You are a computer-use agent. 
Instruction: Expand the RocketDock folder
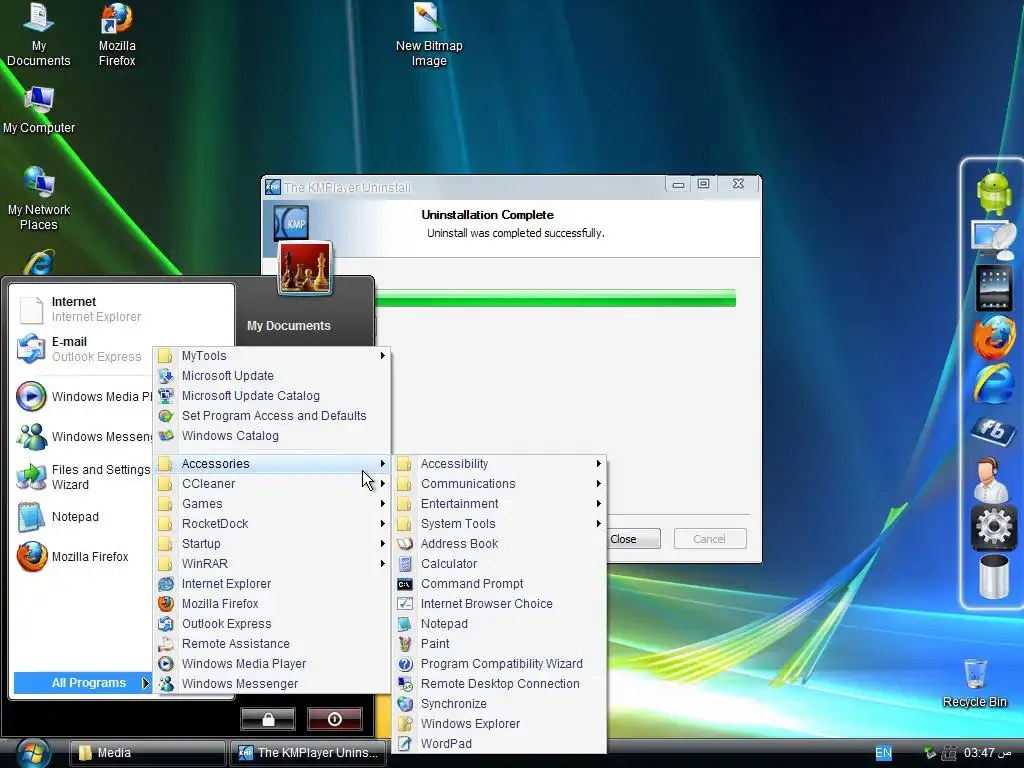pos(272,524)
